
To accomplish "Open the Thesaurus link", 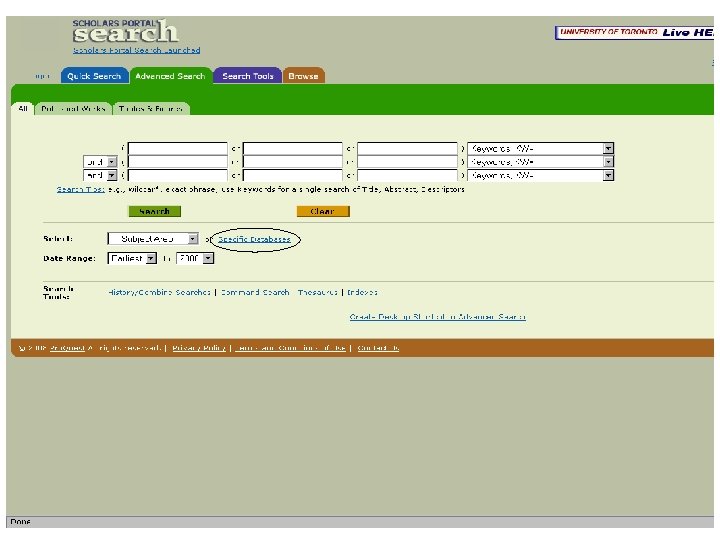I will (317, 292).
